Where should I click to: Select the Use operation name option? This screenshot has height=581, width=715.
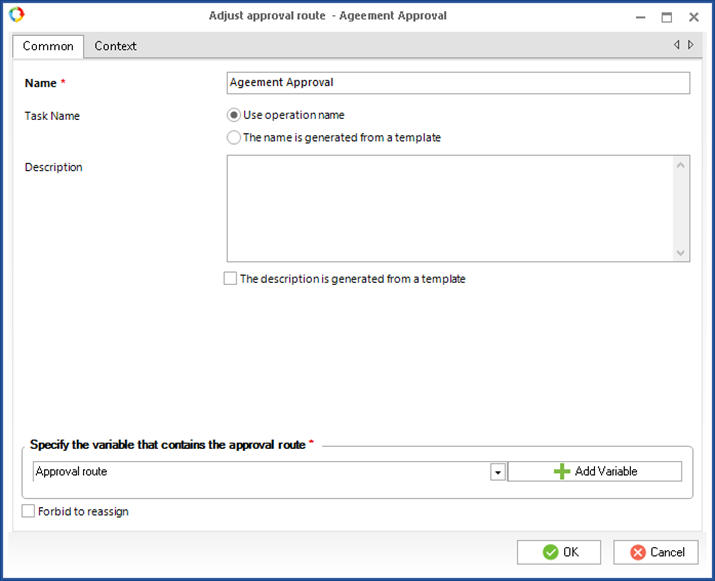pos(234,115)
